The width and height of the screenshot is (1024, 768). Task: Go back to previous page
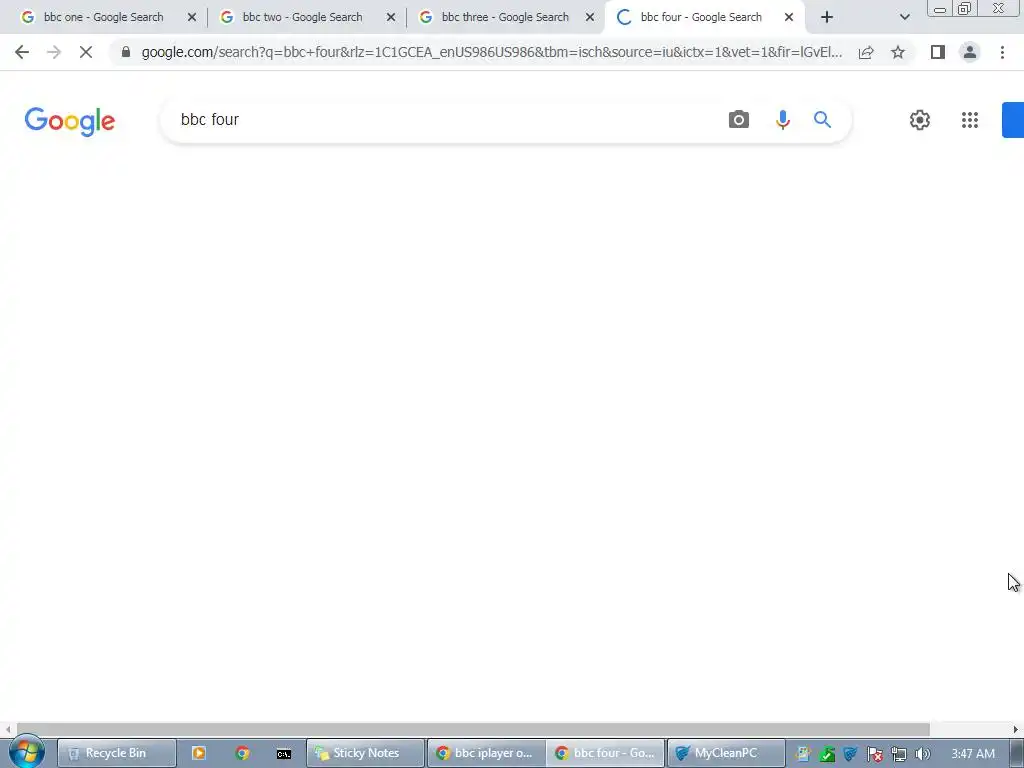pos(22,52)
